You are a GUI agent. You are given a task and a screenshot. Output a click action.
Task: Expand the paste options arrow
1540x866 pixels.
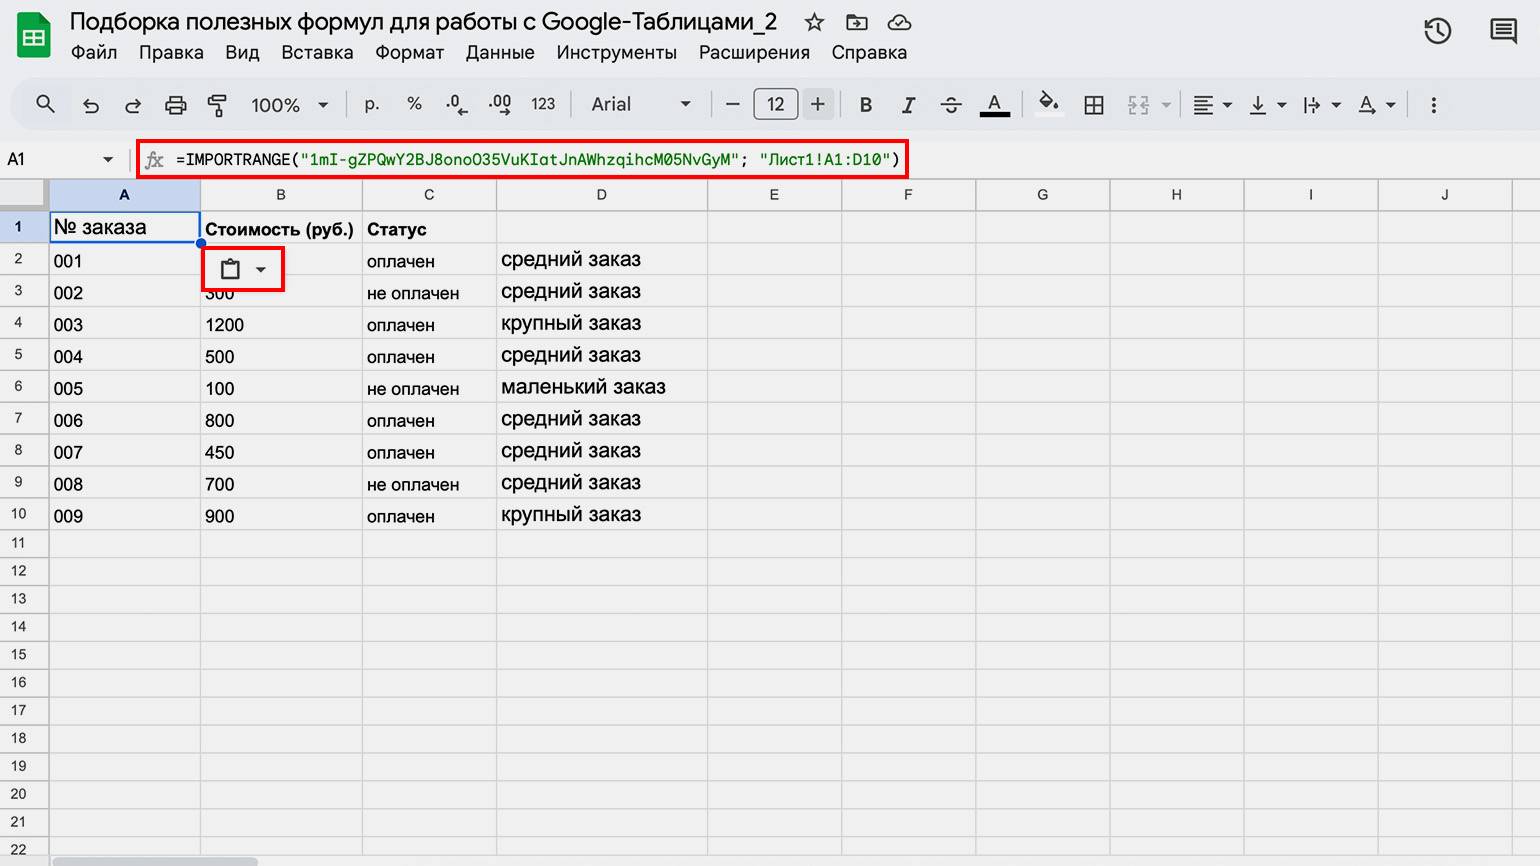pos(261,270)
